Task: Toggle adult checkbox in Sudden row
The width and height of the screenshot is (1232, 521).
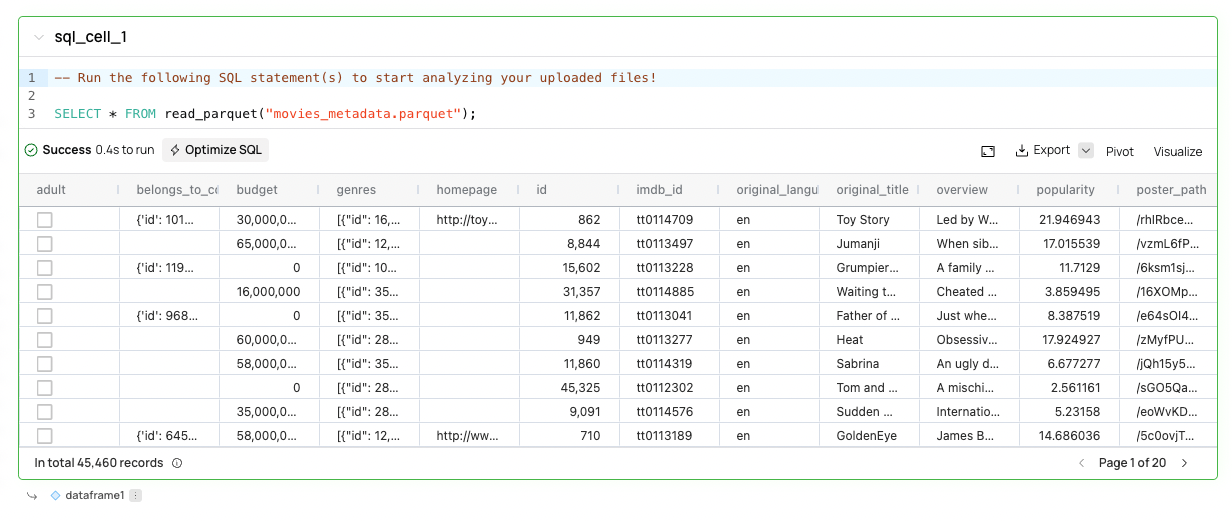Action: pos(44,412)
